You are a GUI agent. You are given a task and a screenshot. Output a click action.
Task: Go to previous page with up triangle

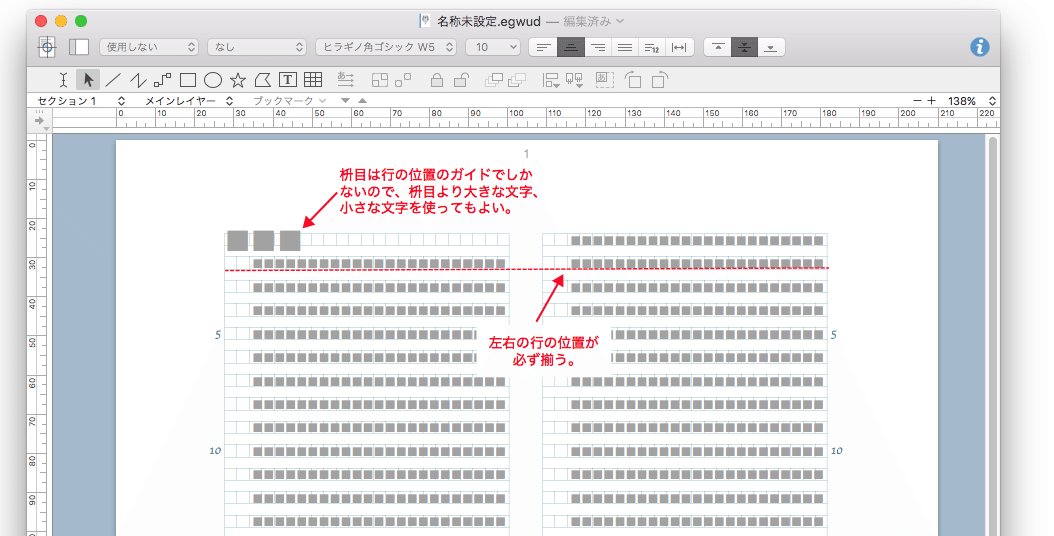point(362,101)
